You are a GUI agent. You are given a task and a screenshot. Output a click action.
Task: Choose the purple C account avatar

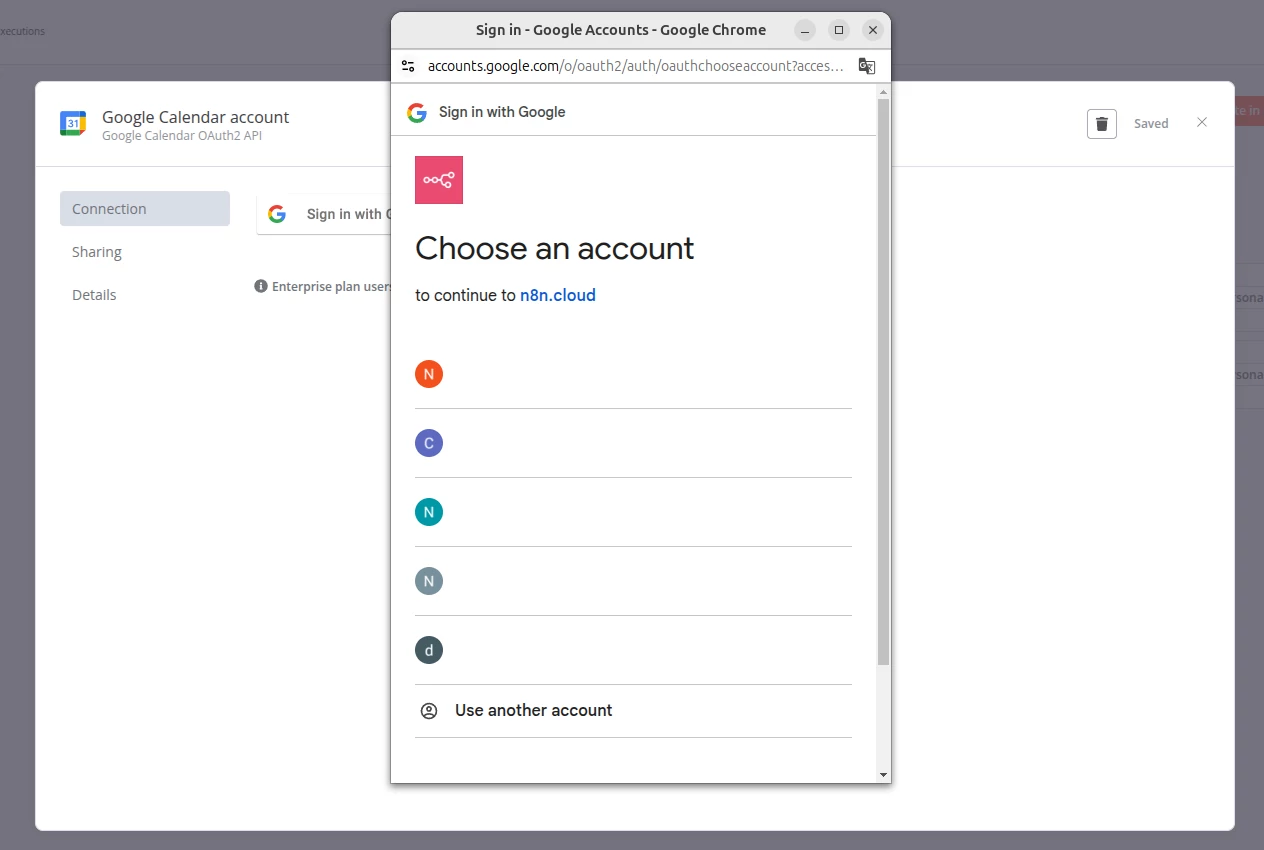coord(429,443)
